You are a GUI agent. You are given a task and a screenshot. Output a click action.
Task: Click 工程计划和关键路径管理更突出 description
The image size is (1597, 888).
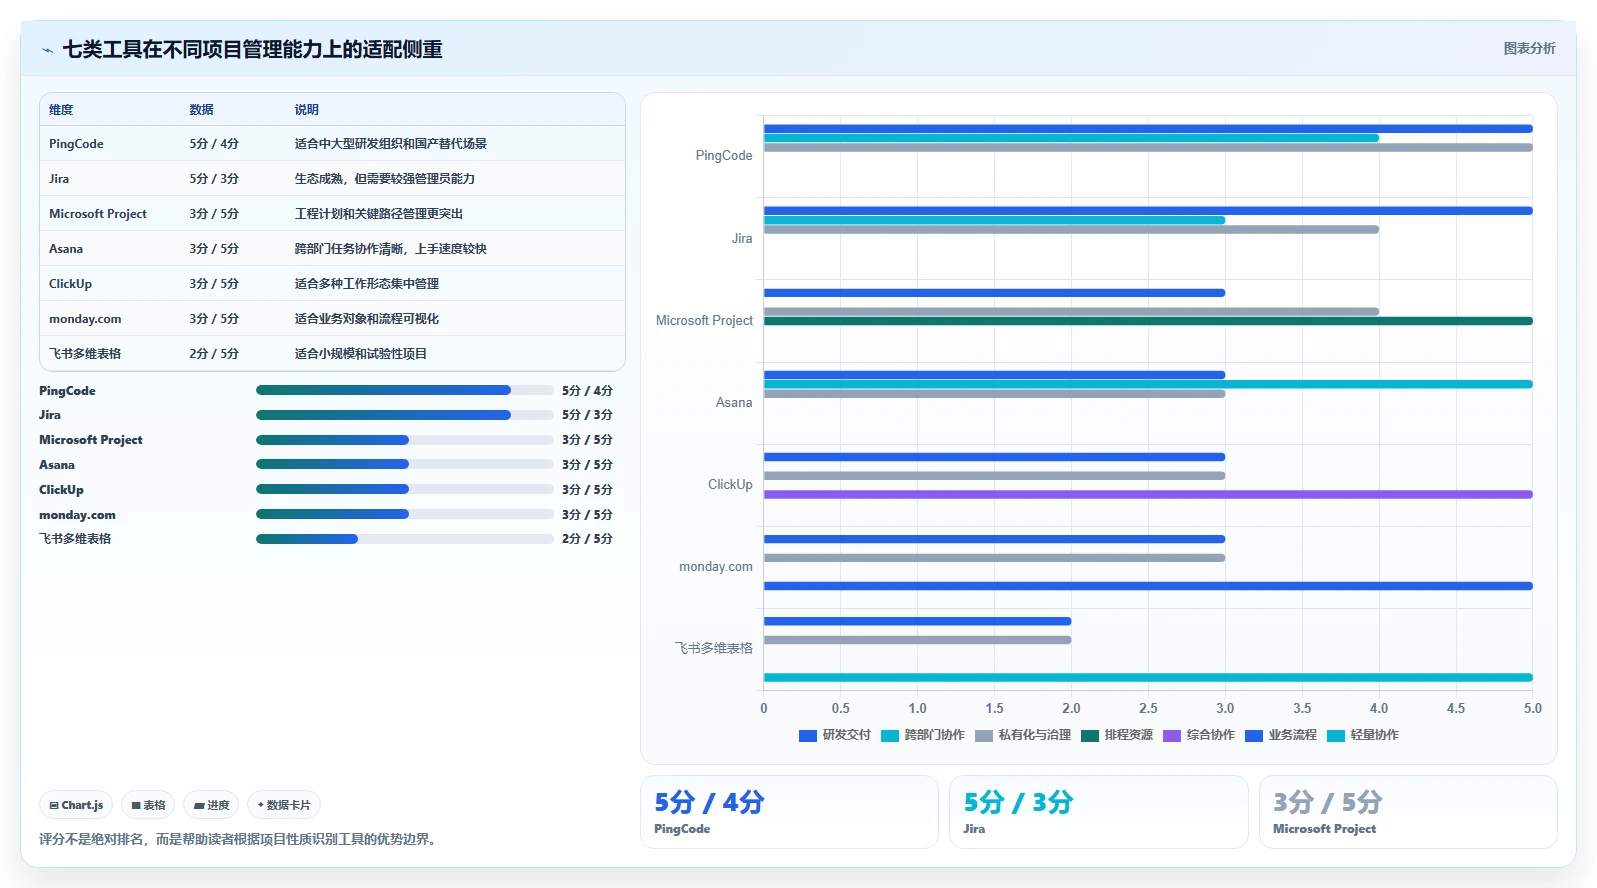pyautogui.click(x=378, y=214)
